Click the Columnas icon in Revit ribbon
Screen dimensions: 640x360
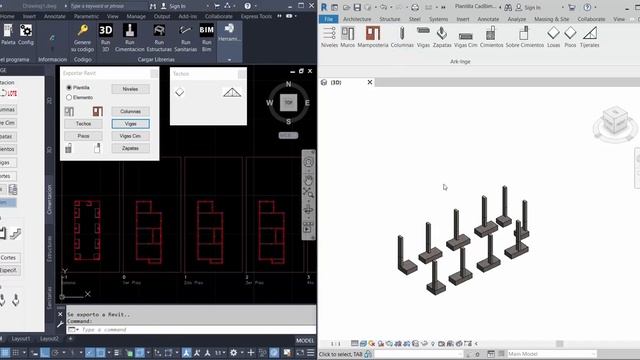pos(402,33)
